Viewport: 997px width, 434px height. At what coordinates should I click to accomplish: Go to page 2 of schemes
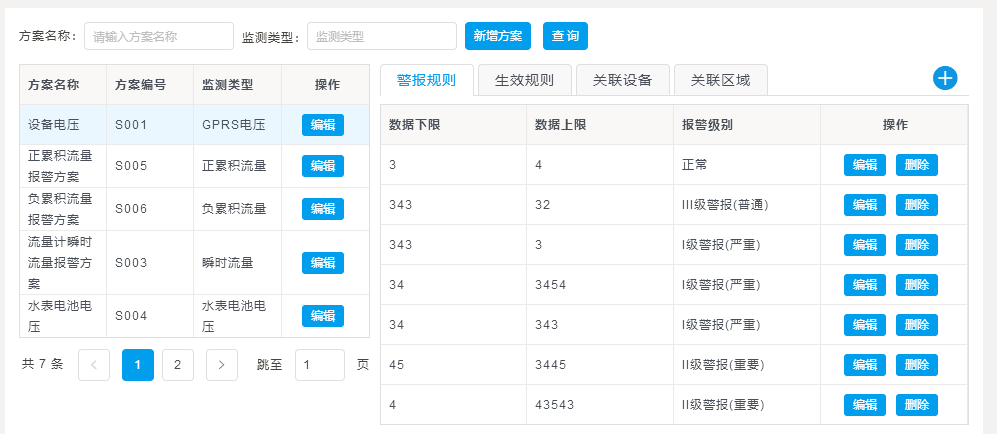[x=177, y=365]
